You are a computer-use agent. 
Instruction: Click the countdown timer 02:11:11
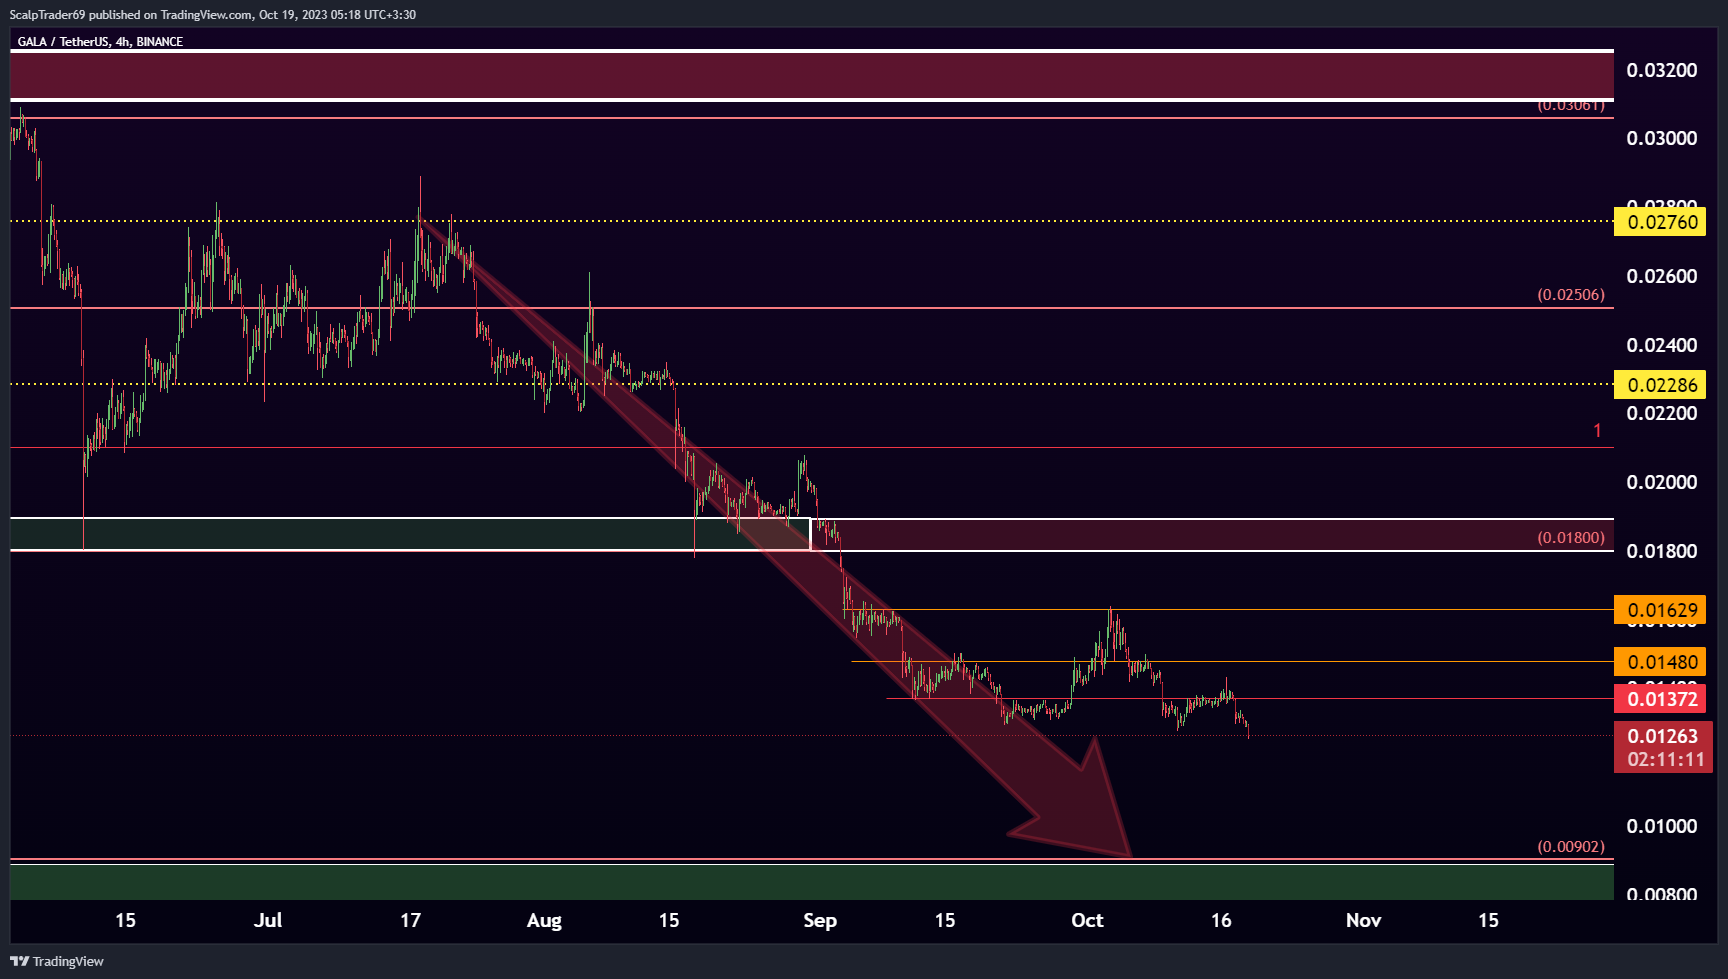[x=1666, y=760]
